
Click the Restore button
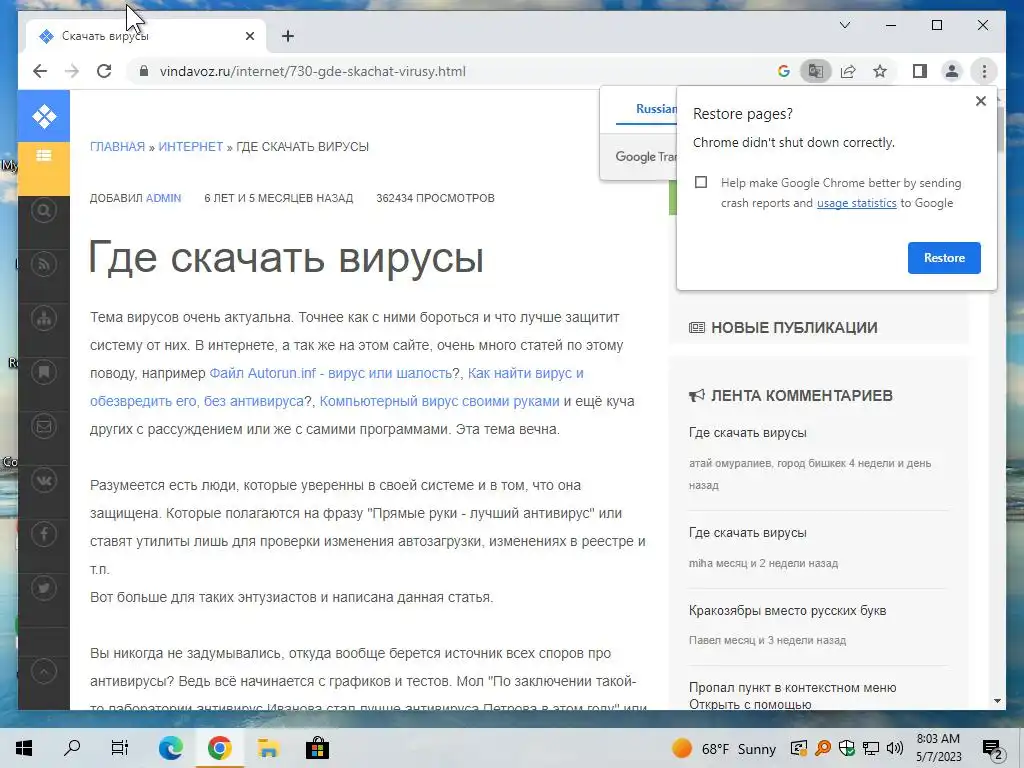(x=944, y=258)
